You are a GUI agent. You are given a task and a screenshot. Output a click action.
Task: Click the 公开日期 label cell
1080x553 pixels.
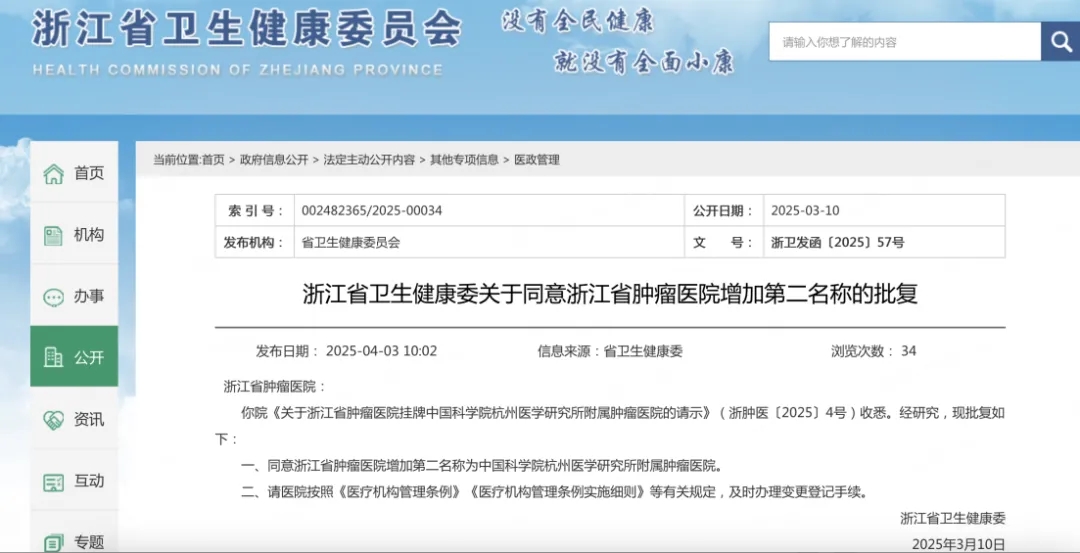(724, 211)
